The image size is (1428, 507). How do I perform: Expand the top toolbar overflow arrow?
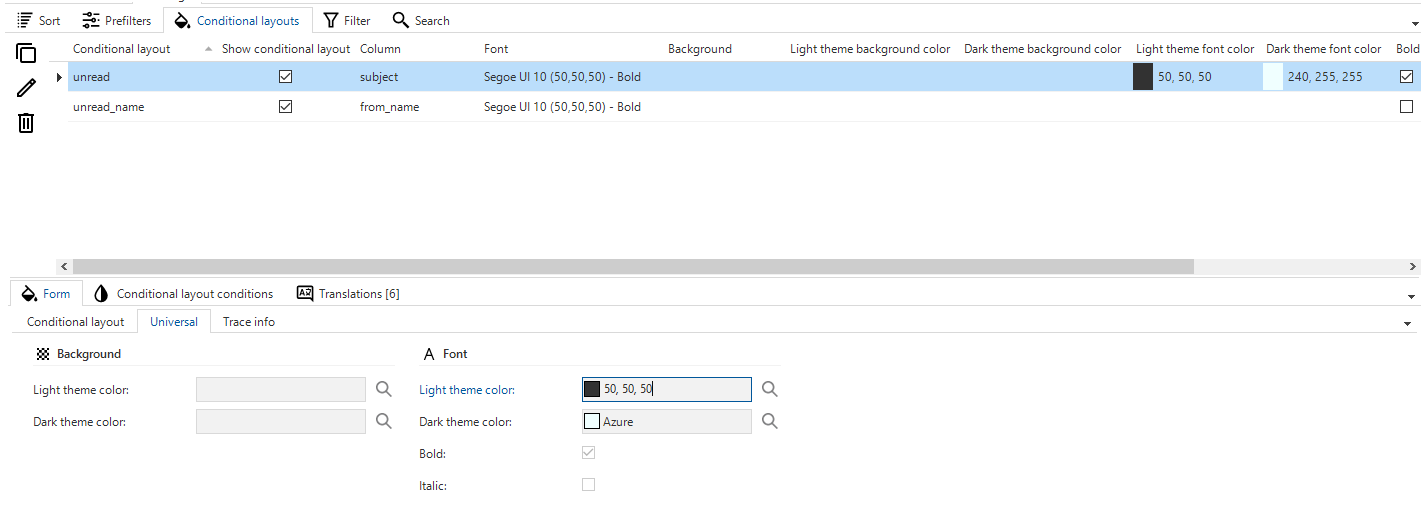(x=1414, y=23)
